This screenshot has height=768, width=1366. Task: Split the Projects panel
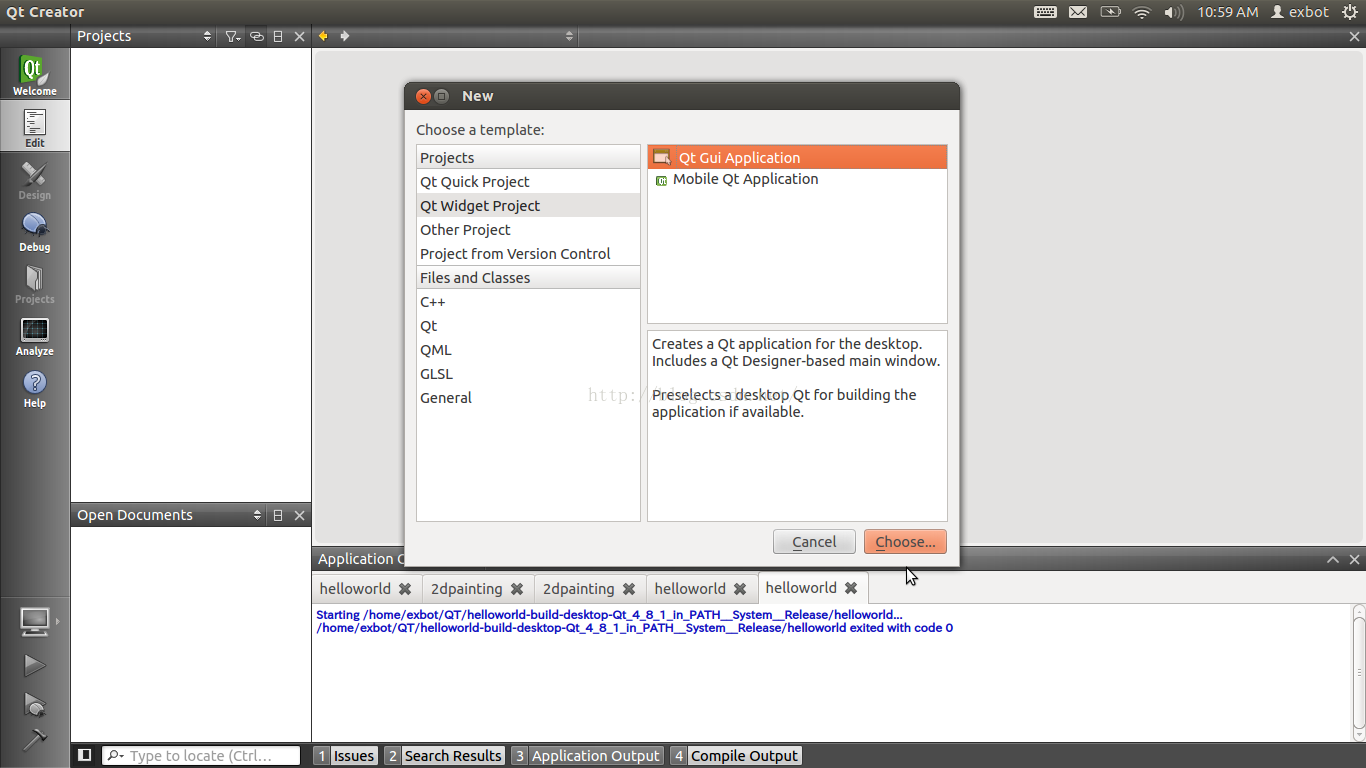[x=278, y=36]
